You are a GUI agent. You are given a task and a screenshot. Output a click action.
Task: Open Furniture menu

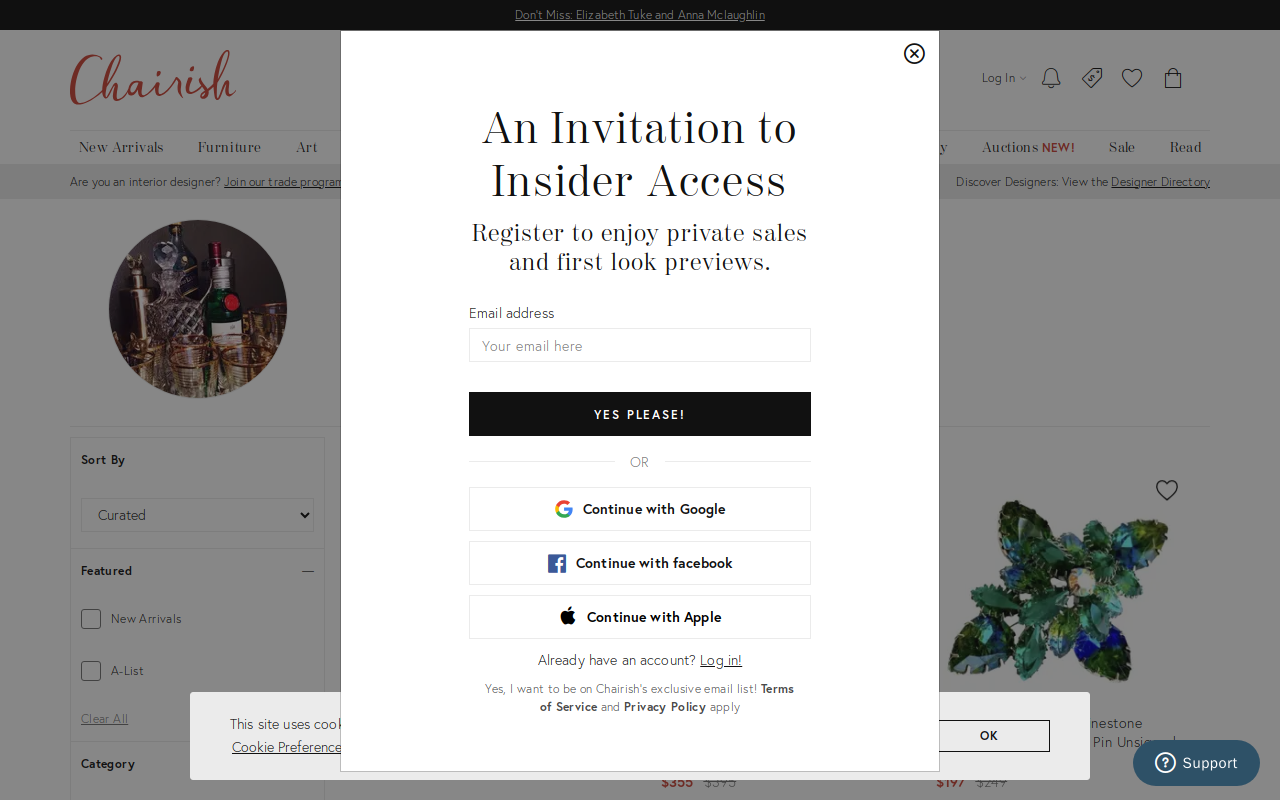coord(229,147)
